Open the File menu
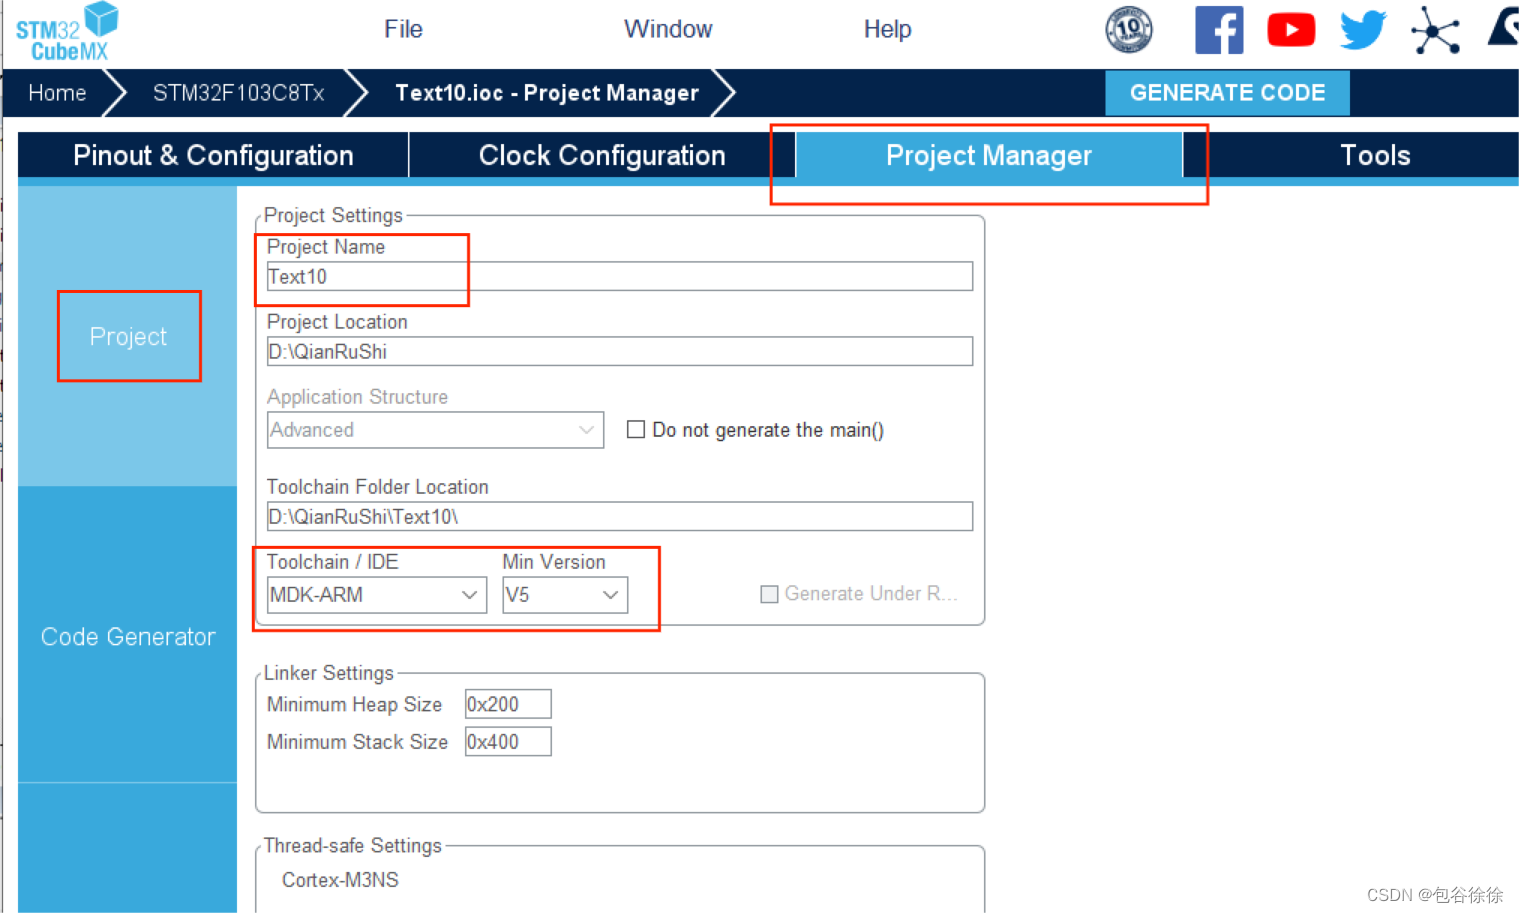 [403, 29]
